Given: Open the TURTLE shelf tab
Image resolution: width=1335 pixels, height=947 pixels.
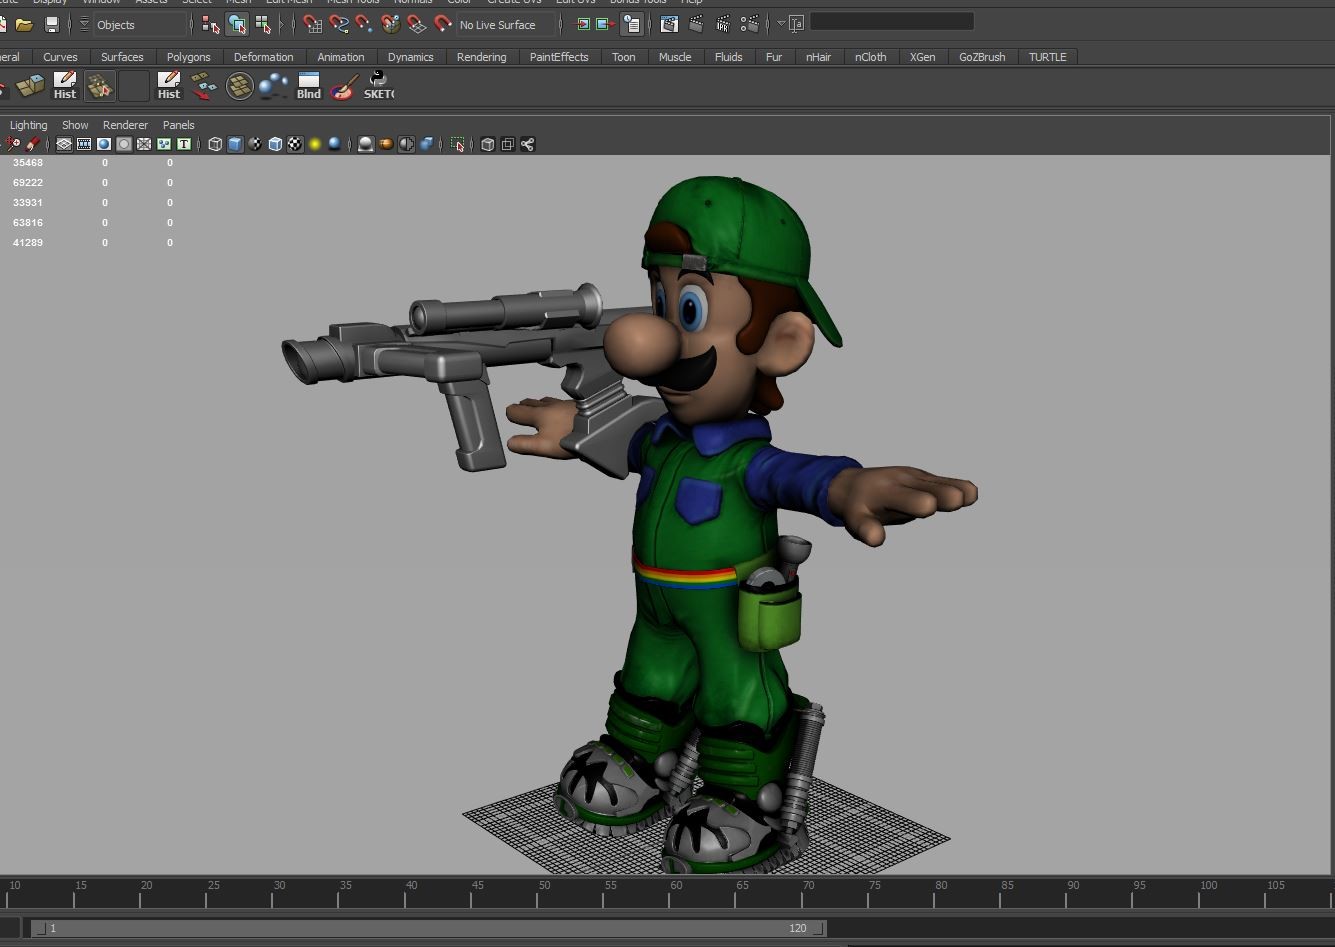Looking at the screenshot, I should [x=1047, y=57].
